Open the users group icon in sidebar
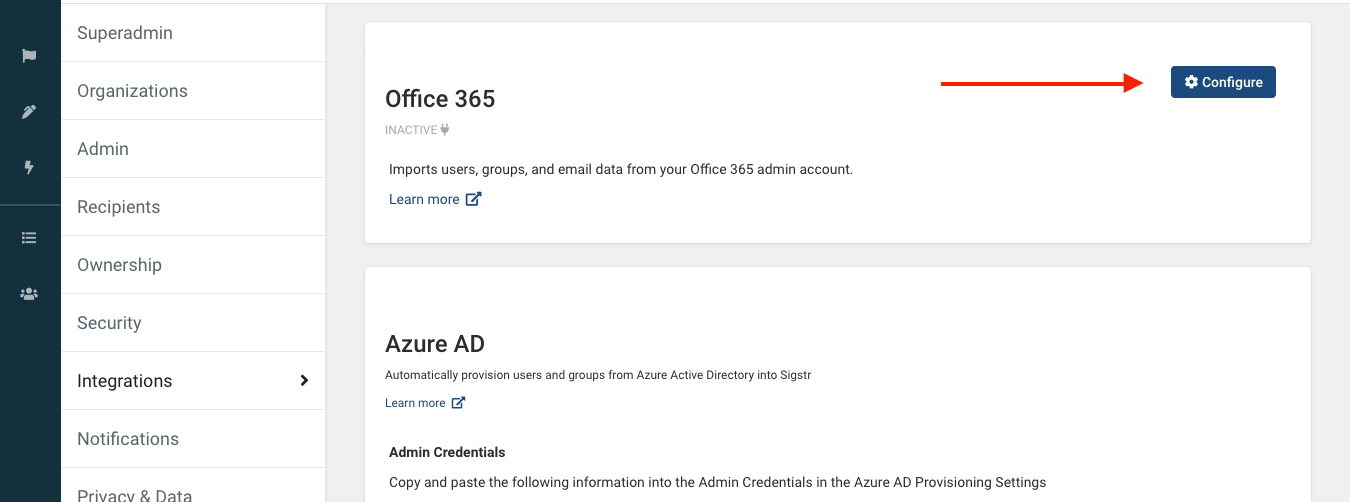Image resolution: width=1350 pixels, height=502 pixels. 29,294
